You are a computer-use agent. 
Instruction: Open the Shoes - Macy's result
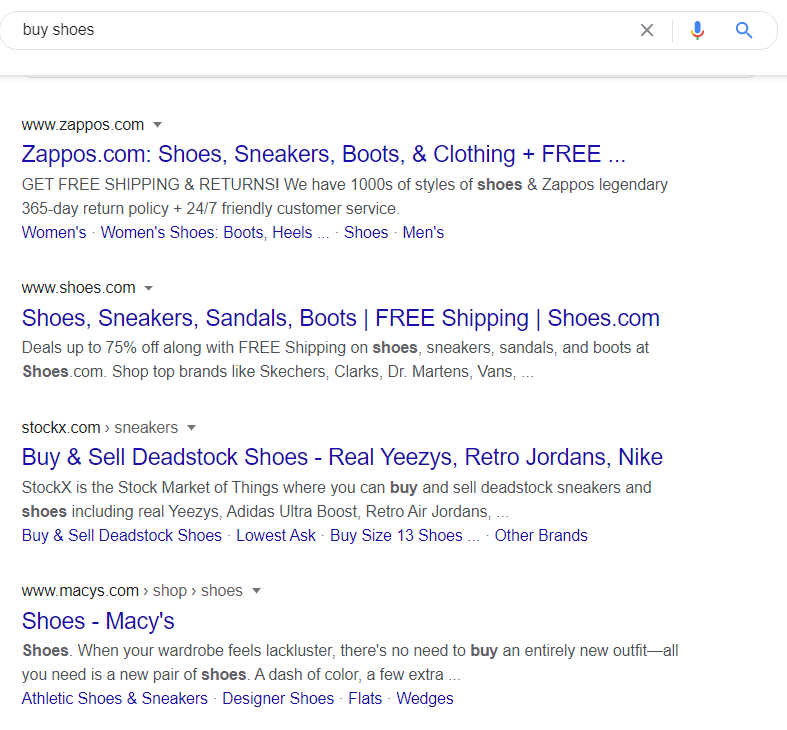click(x=98, y=621)
